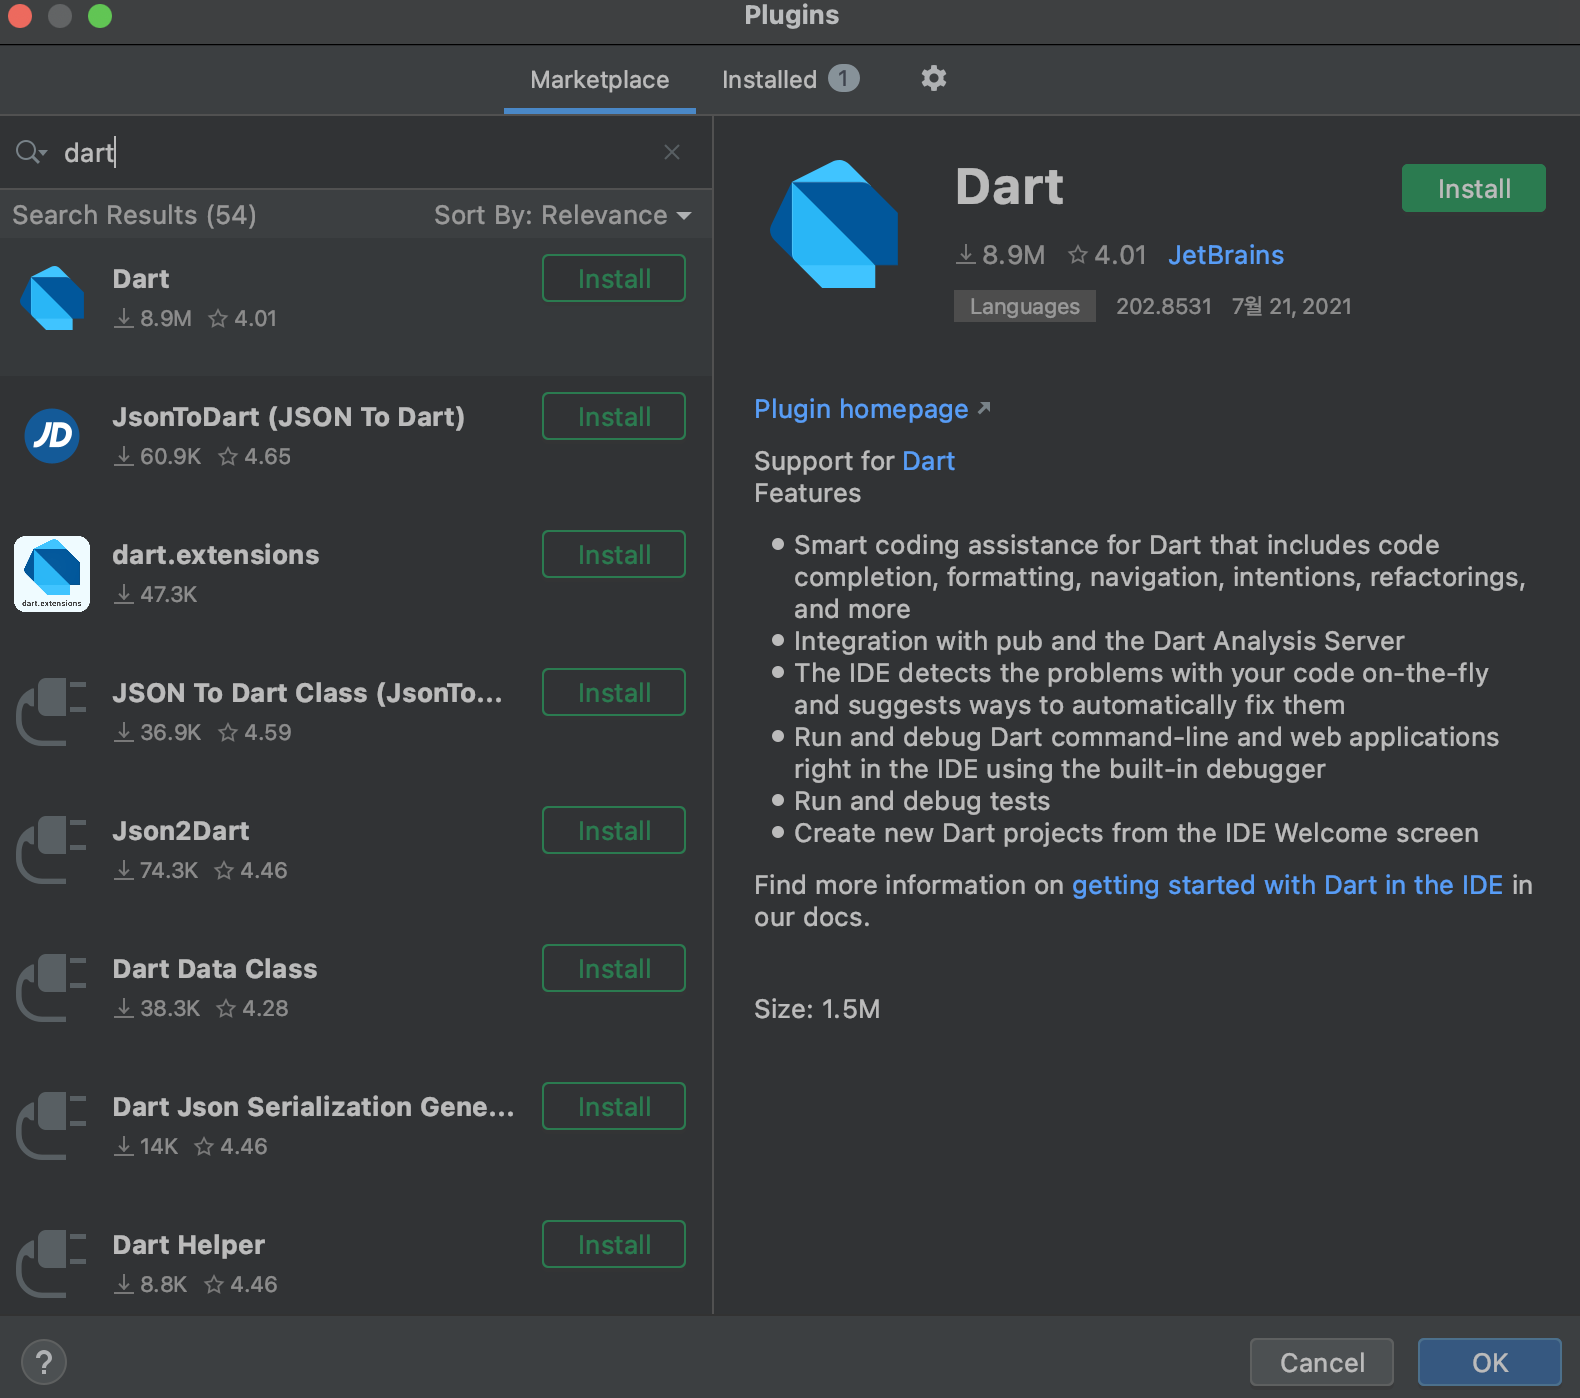1580x1398 pixels.
Task: Follow the Dart link after Support for
Action: tap(928, 461)
